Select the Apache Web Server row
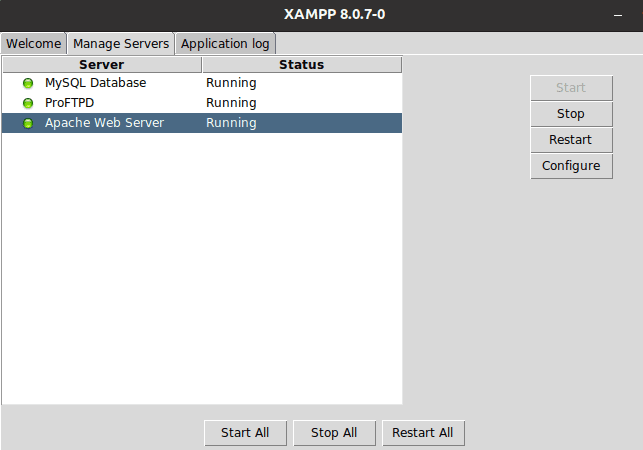Screen dimensions: 643x450 pos(202,123)
